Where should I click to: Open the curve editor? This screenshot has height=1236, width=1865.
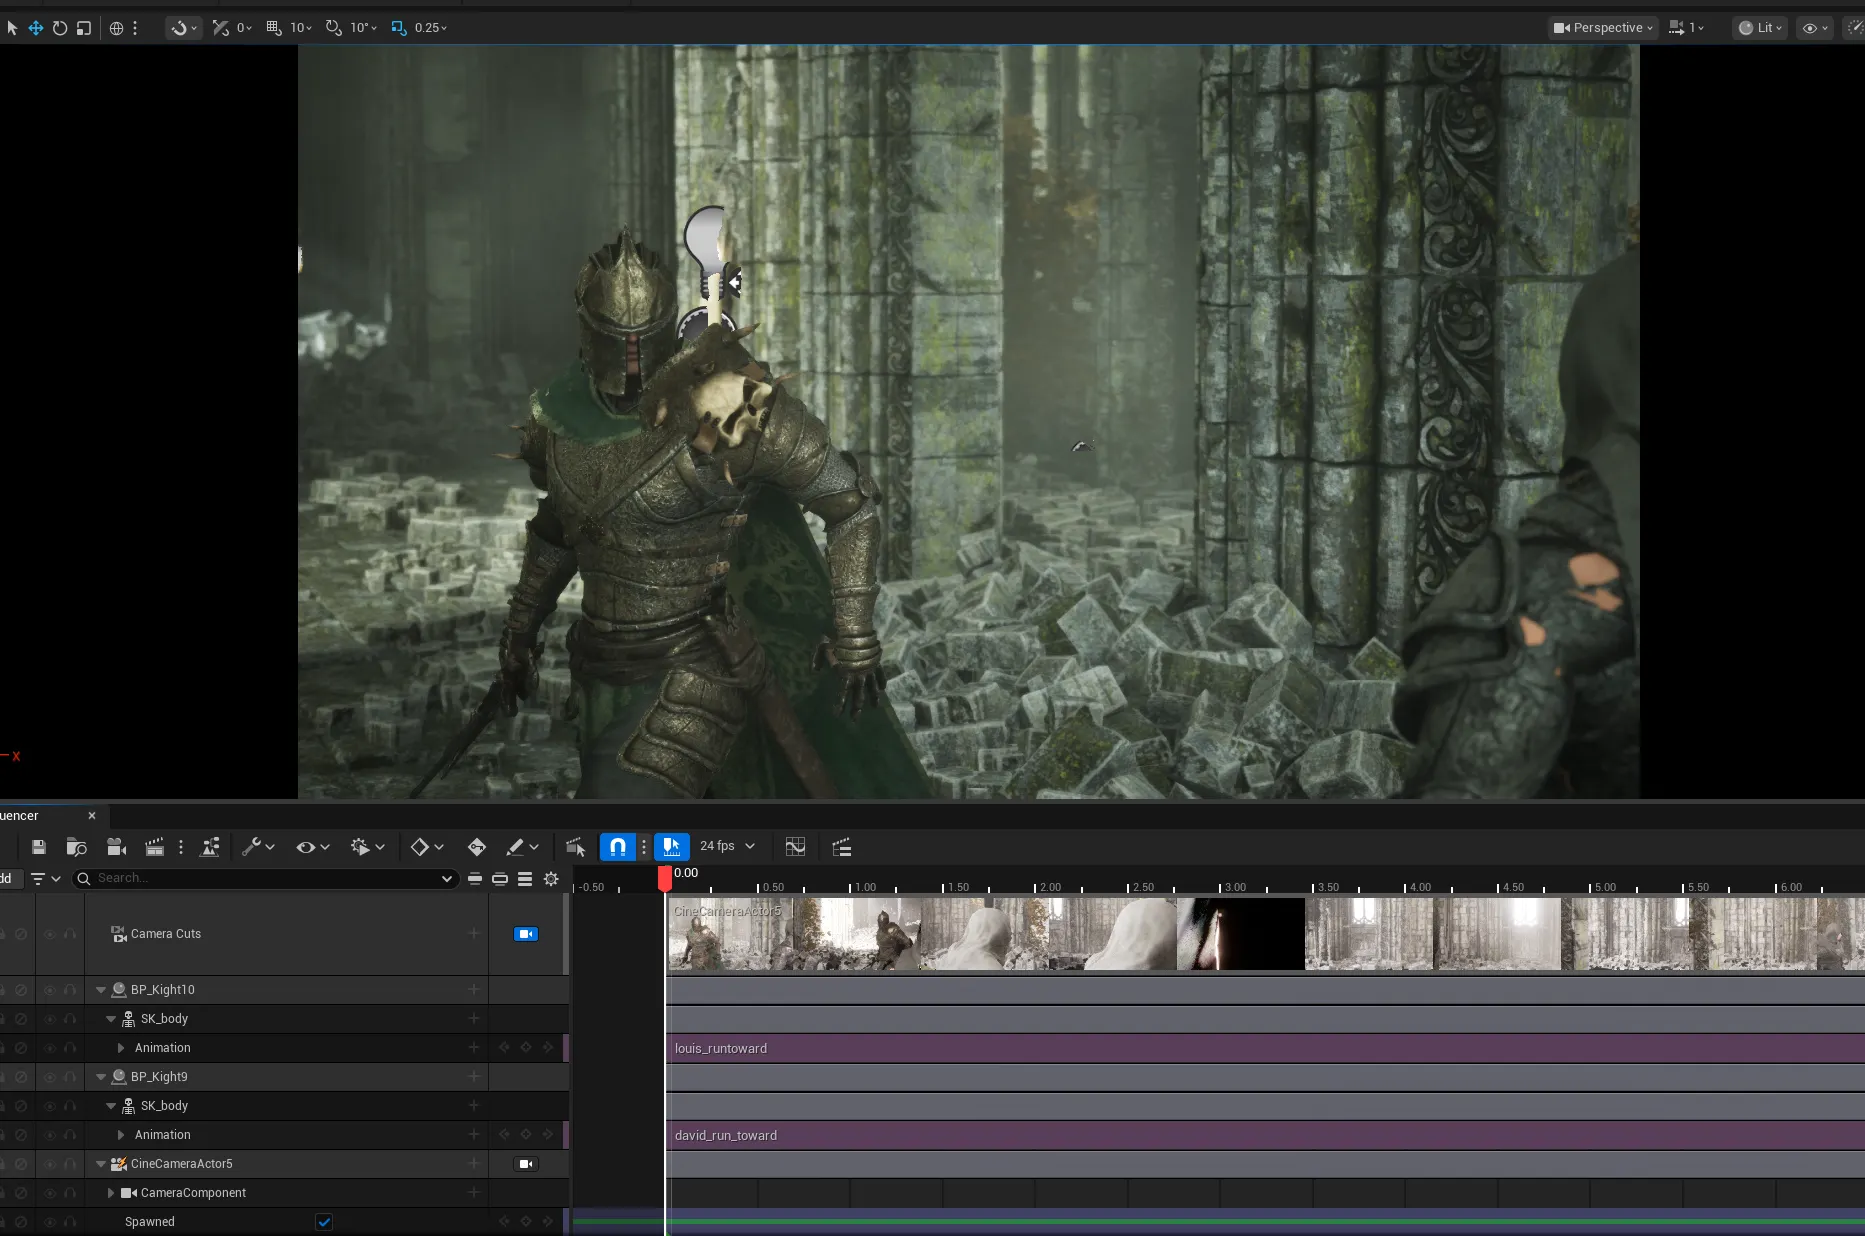pyautogui.click(x=795, y=847)
